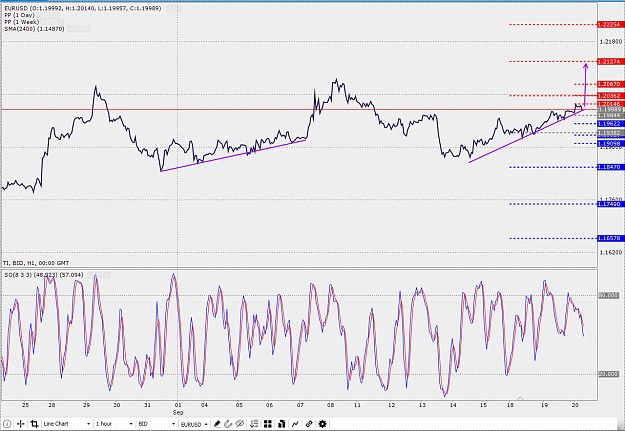Click the 1.17490 blue price label

pos(610,204)
